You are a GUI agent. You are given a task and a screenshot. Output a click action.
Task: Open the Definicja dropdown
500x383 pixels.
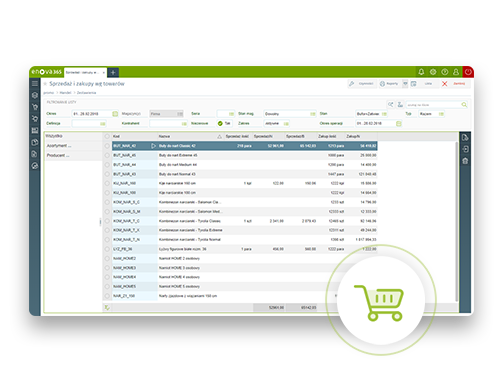point(89,123)
